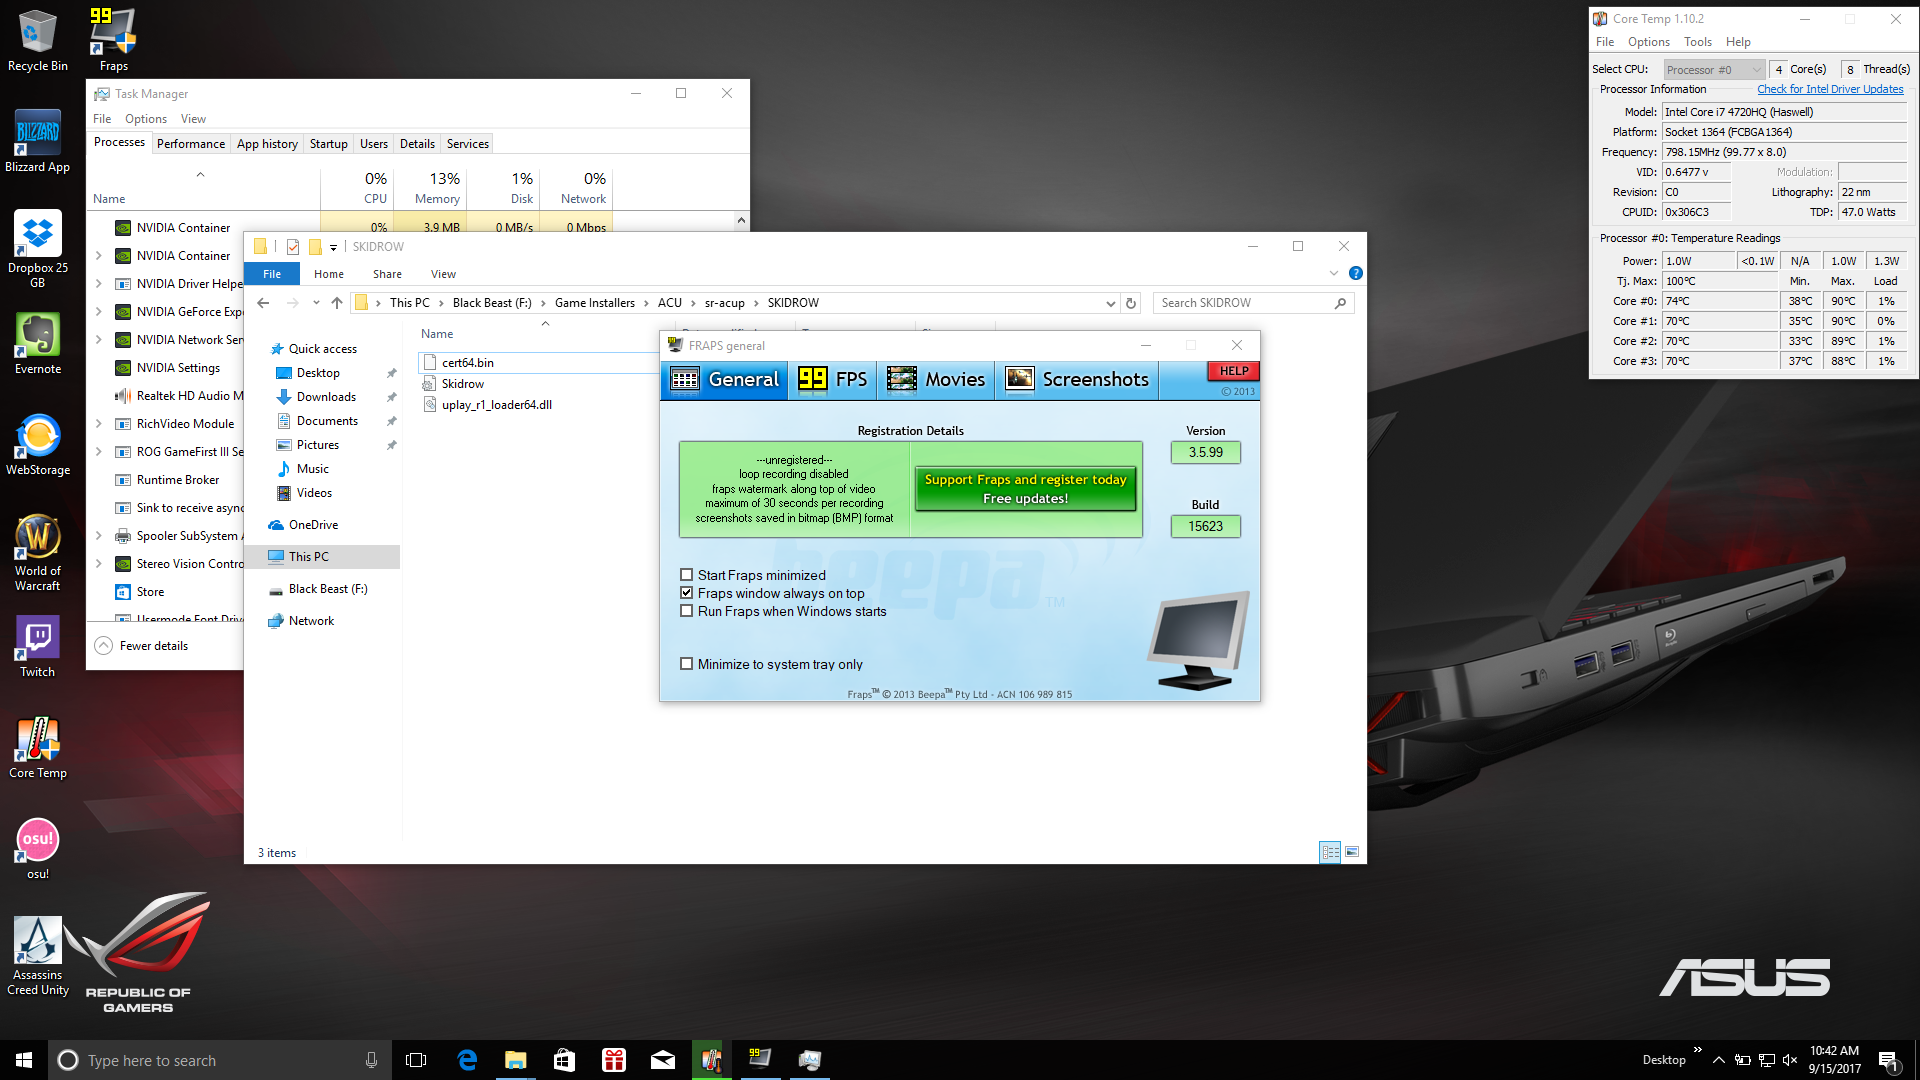Image resolution: width=1920 pixels, height=1080 pixels.
Task: Open Fraps Screenshots tab
Action: [x=1077, y=379]
